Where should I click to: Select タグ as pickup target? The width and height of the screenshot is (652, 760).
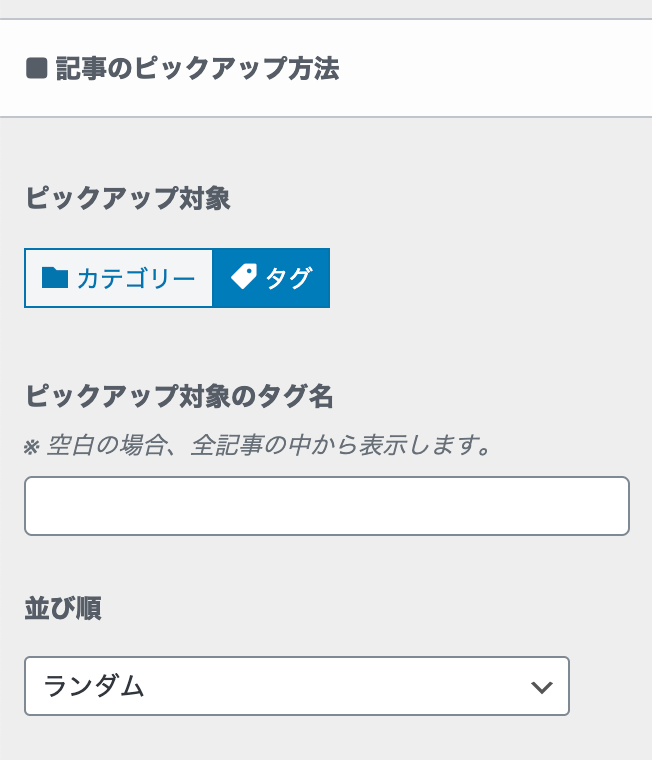pyautogui.click(x=271, y=278)
